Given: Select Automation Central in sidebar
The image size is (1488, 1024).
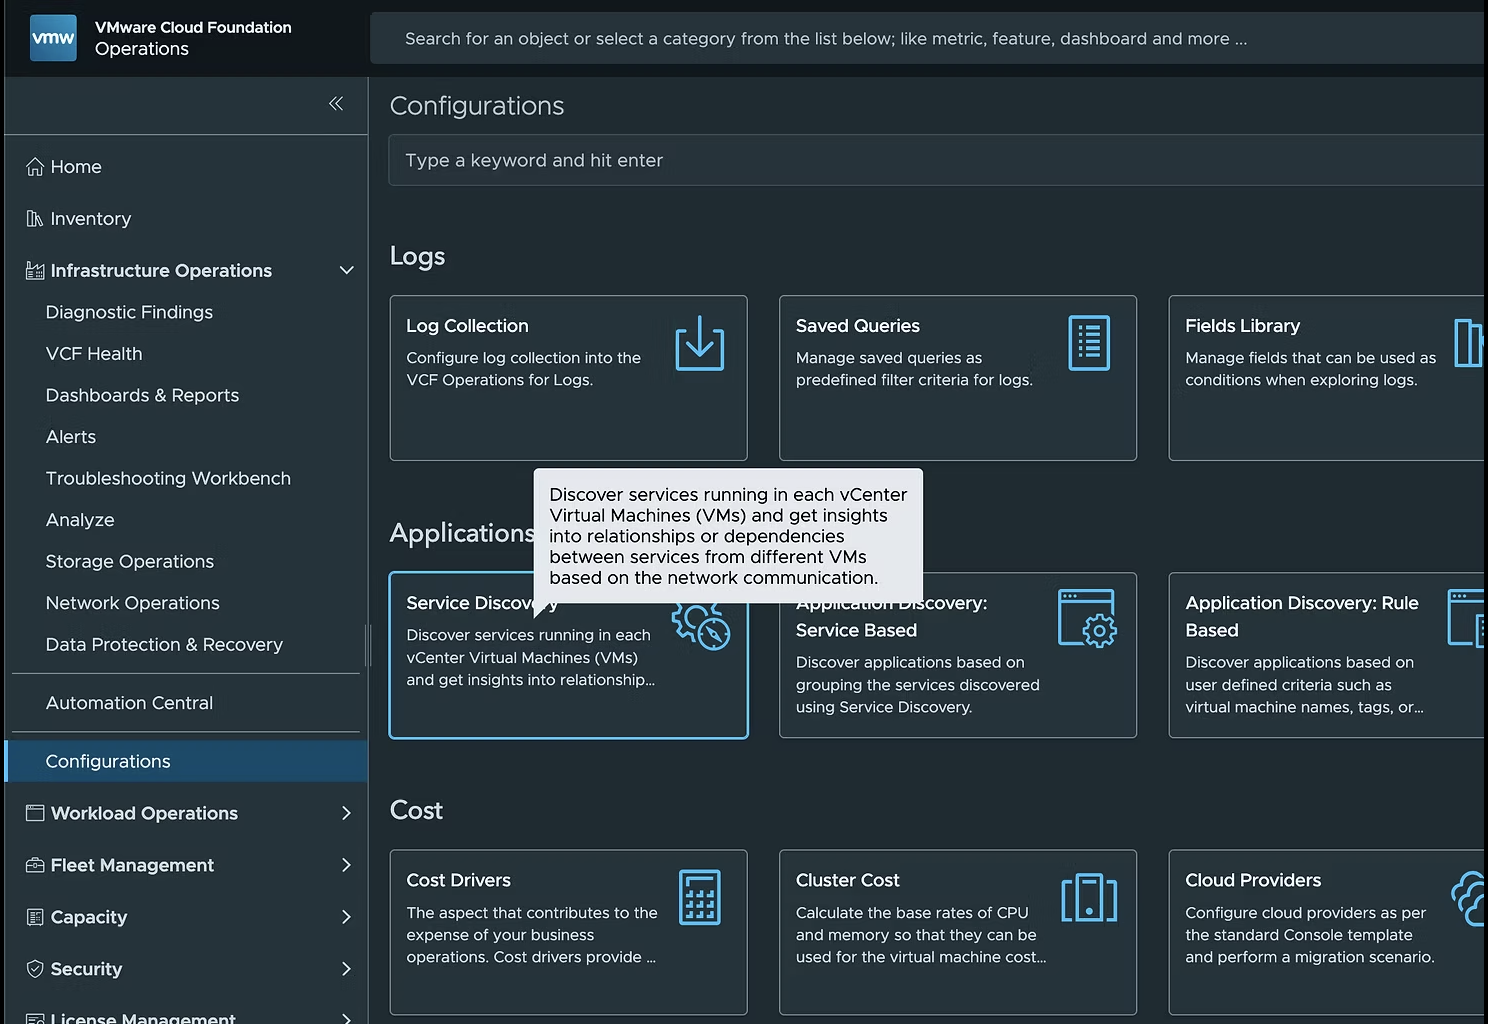Looking at the screenshot, I should (x=129, y=703).
